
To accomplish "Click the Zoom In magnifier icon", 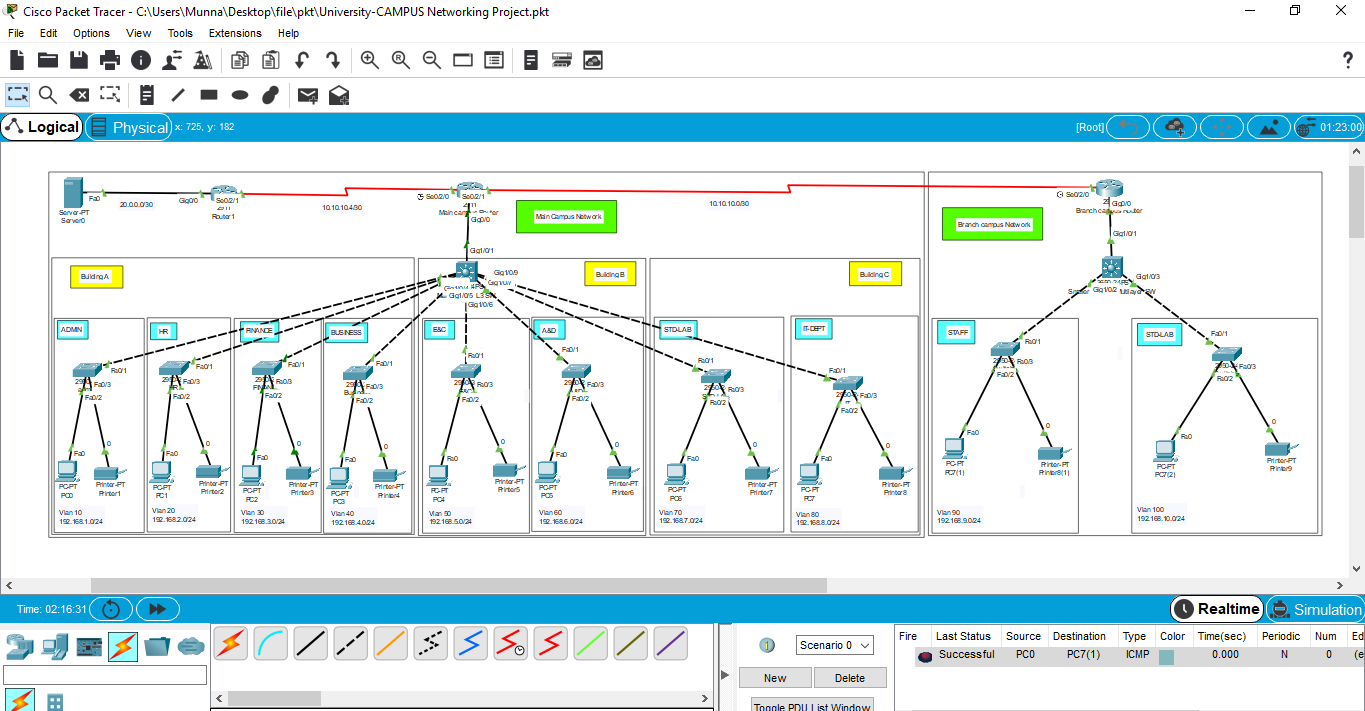I will point(370,60).
